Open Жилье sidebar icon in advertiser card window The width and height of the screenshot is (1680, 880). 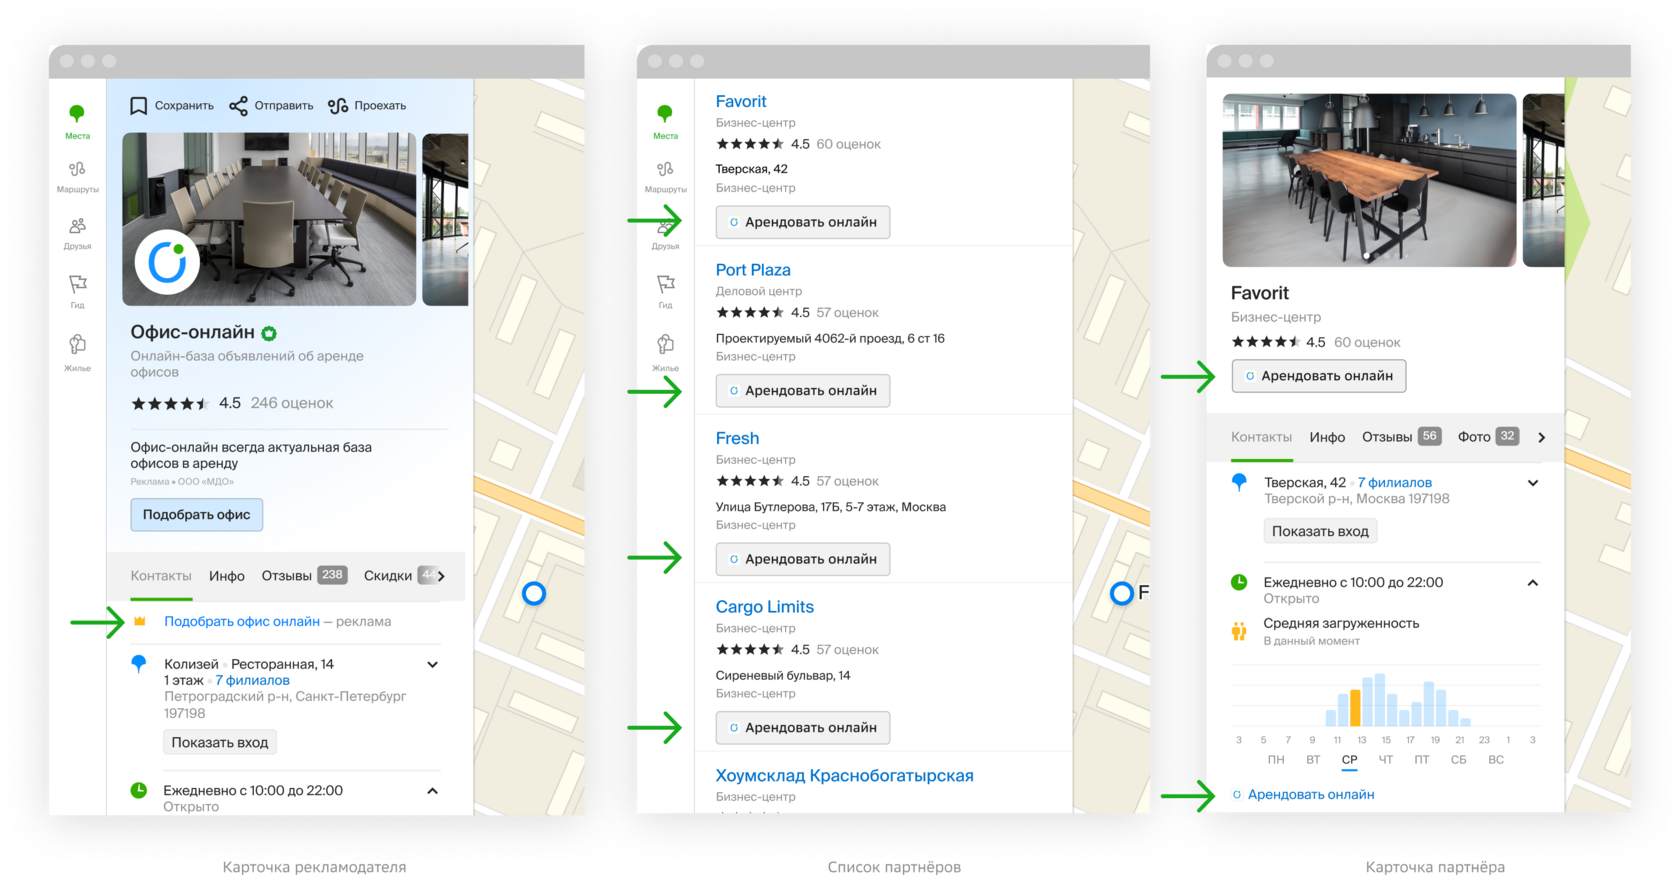[77, 352]
